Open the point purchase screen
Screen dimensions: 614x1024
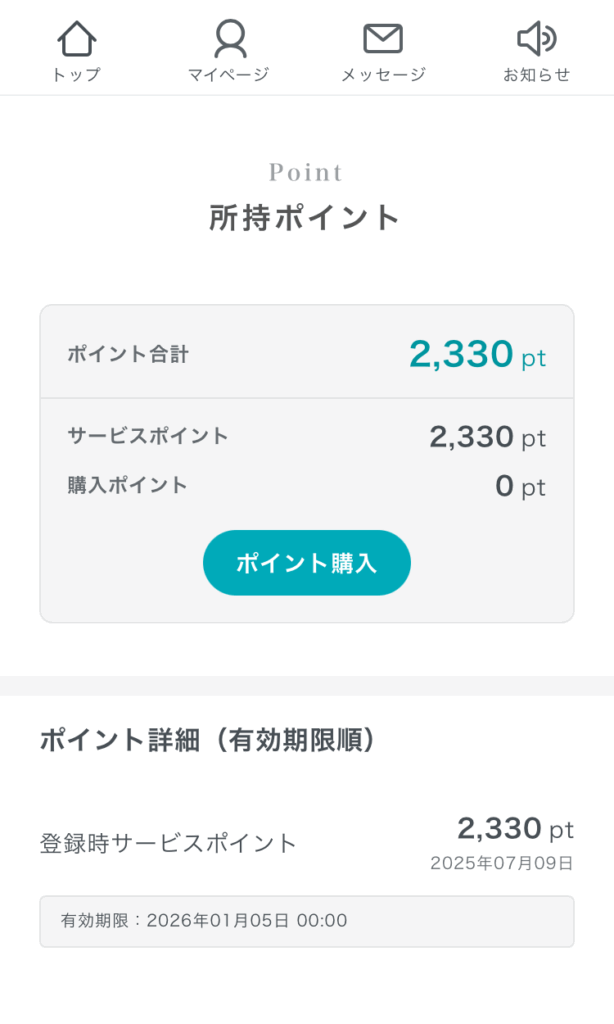(306, 563)
